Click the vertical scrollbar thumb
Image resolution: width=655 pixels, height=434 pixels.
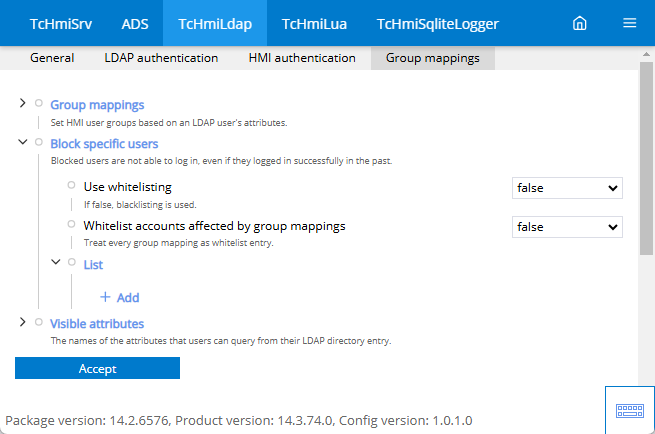click(x=646, y=159)
